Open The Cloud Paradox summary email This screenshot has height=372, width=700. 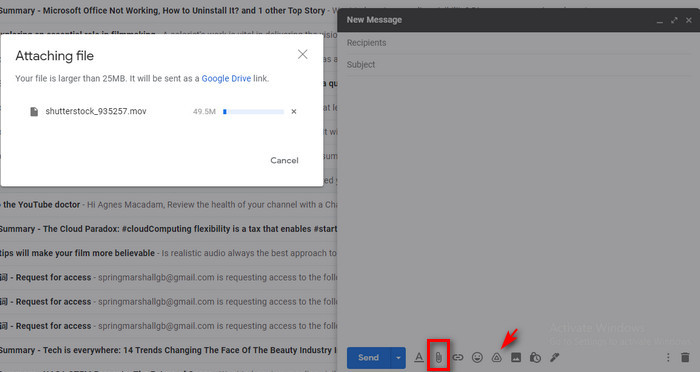pos(168,229)
